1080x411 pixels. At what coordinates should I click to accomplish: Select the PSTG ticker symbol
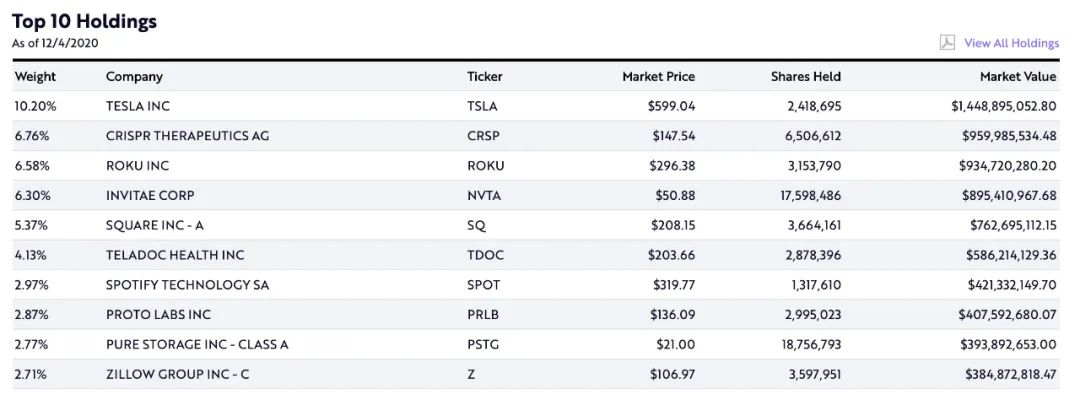click(x=485, y=345)
